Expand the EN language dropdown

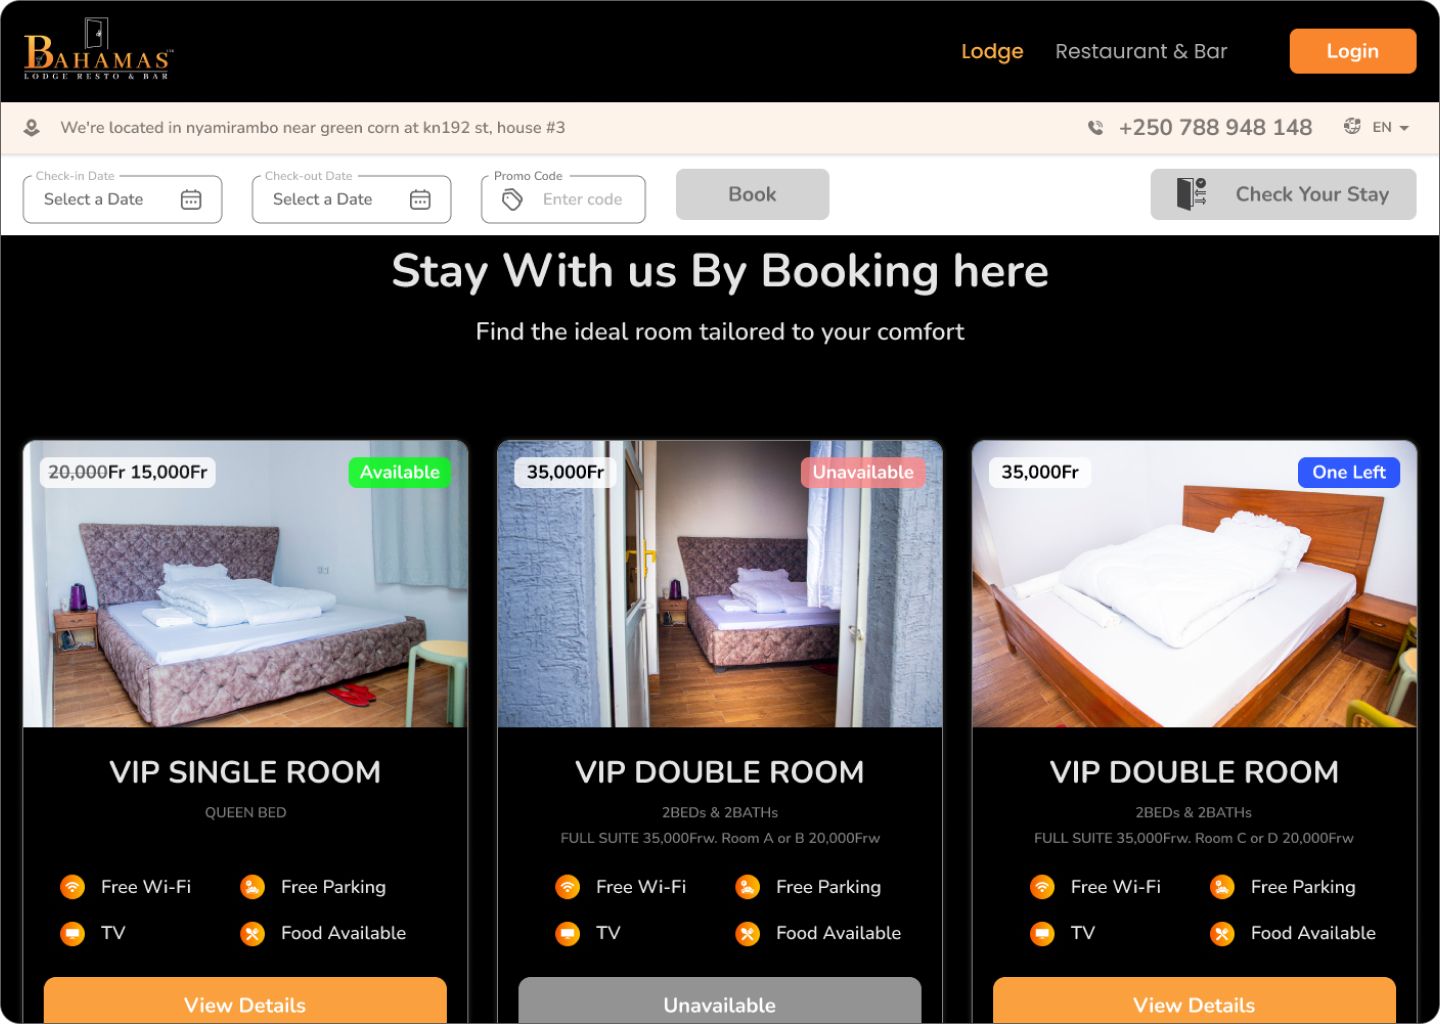(x=1391, y=127)
